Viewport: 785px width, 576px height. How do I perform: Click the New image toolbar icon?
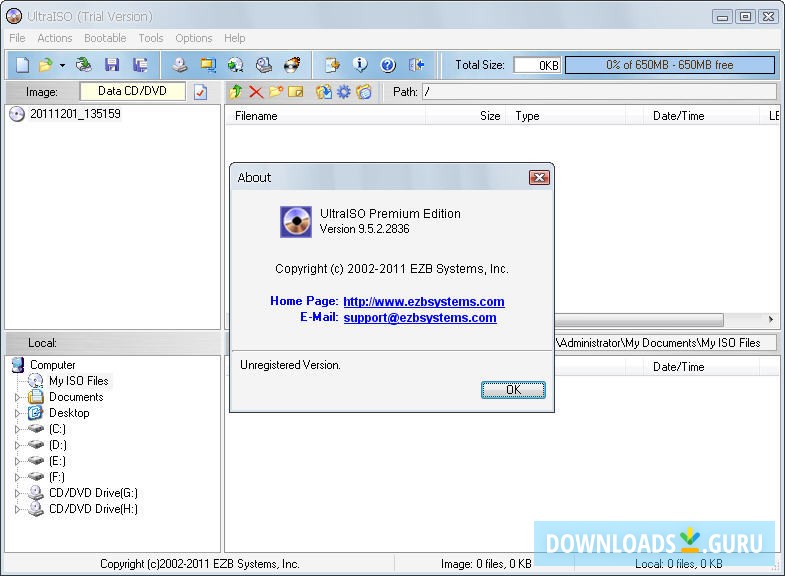[23, 65]
